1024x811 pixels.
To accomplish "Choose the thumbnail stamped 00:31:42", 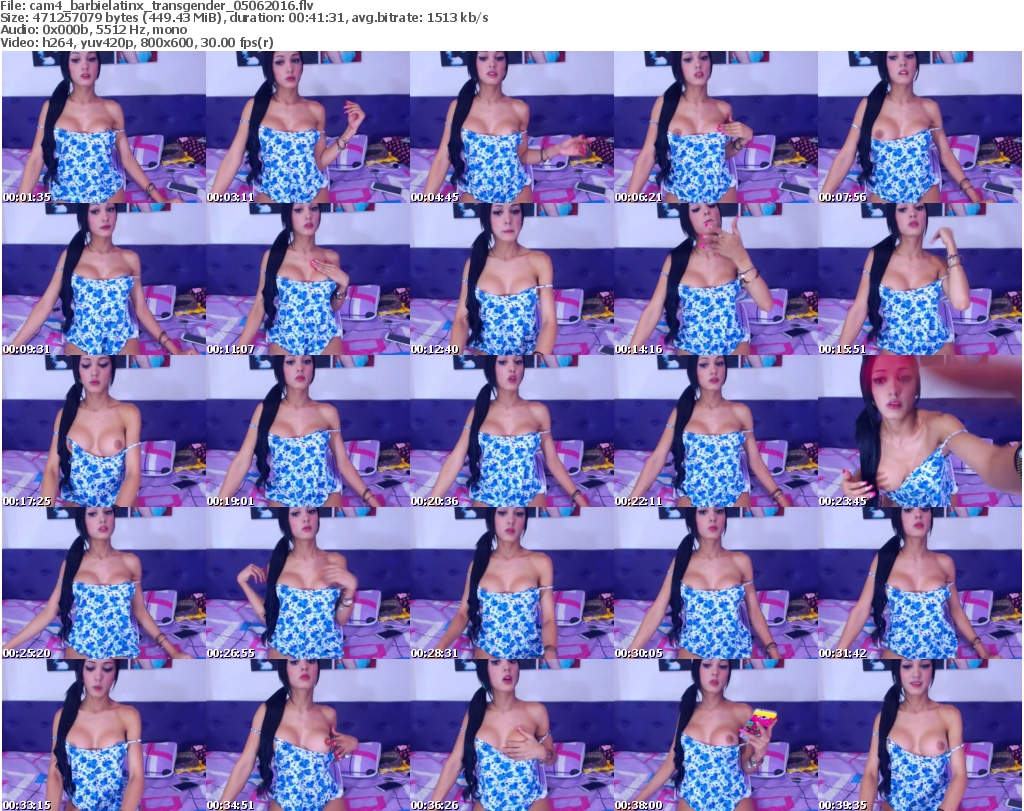I will pos(920,583).
